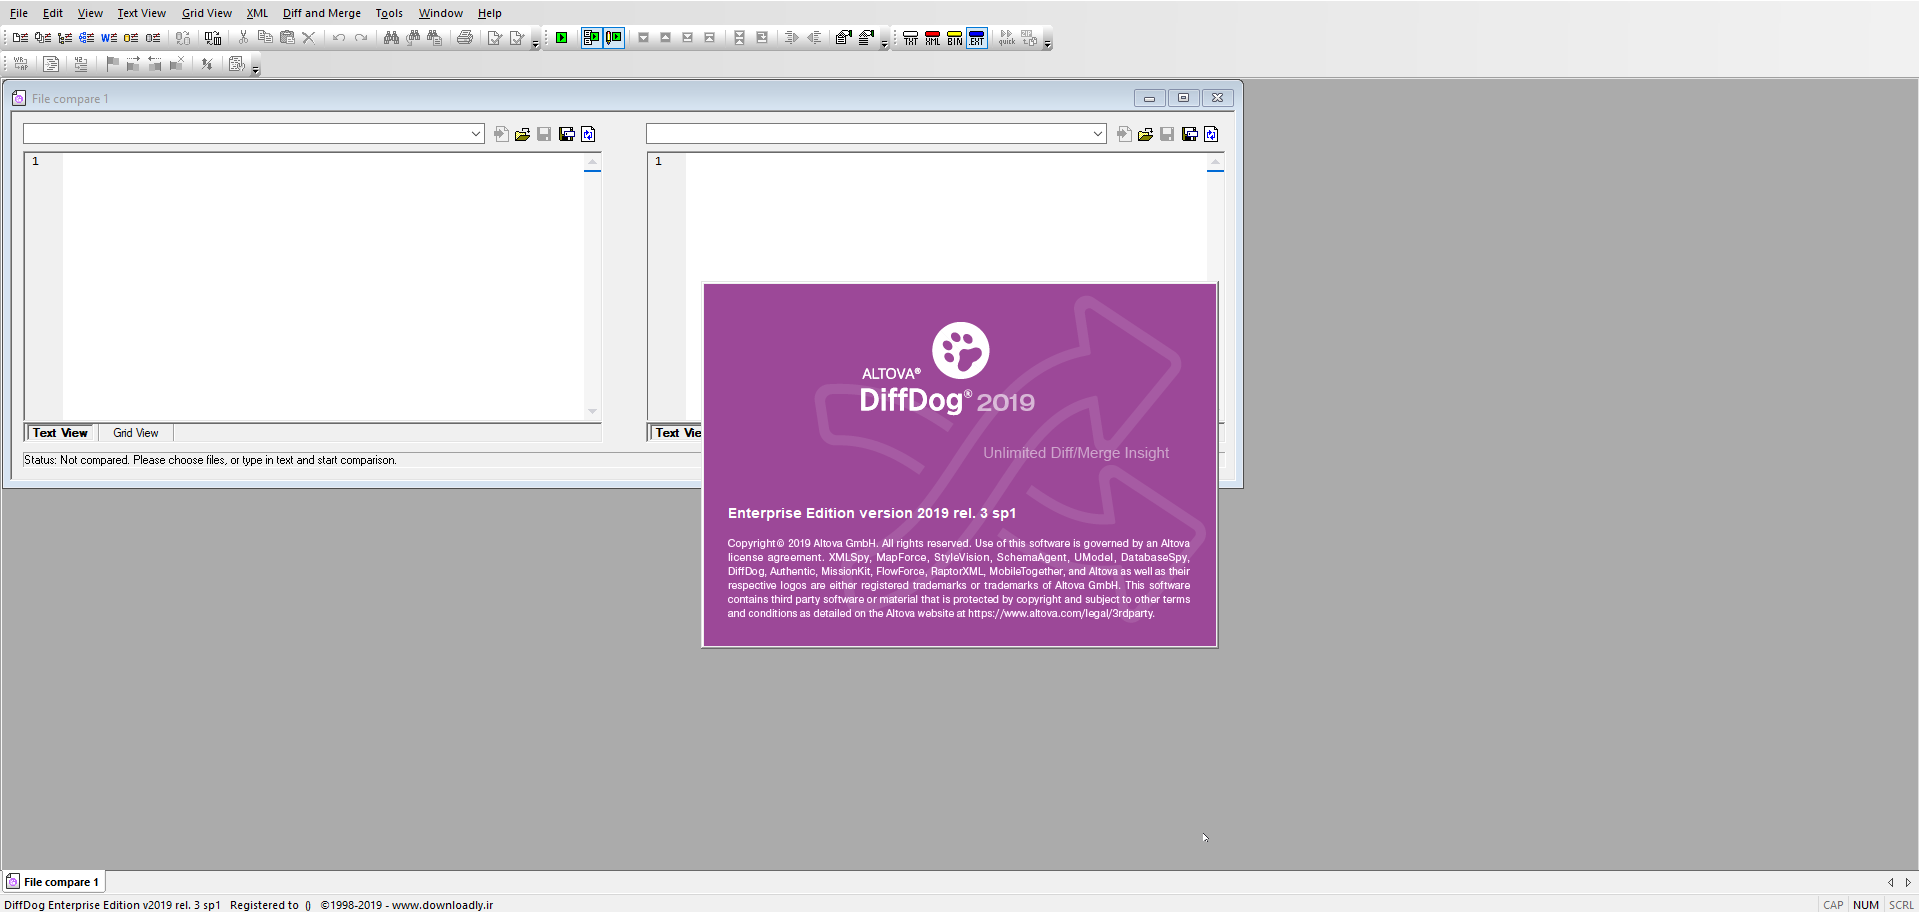Click left pane scrollbar up arrow
1919x912 pixels.
(592, 161)
